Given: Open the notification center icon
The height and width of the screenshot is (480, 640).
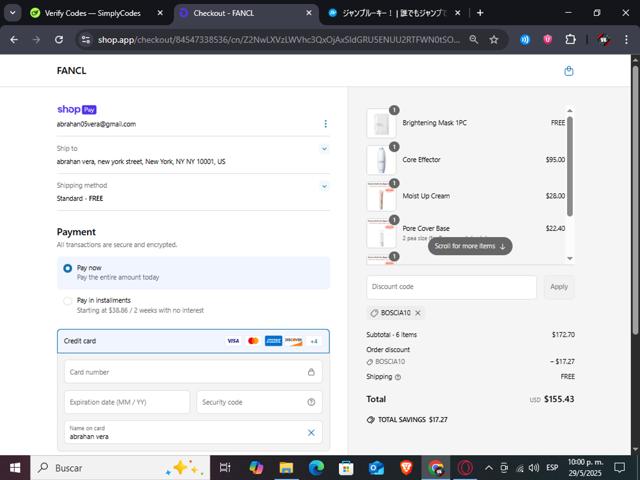Looking at the screenshot, I should coord(620,468).
